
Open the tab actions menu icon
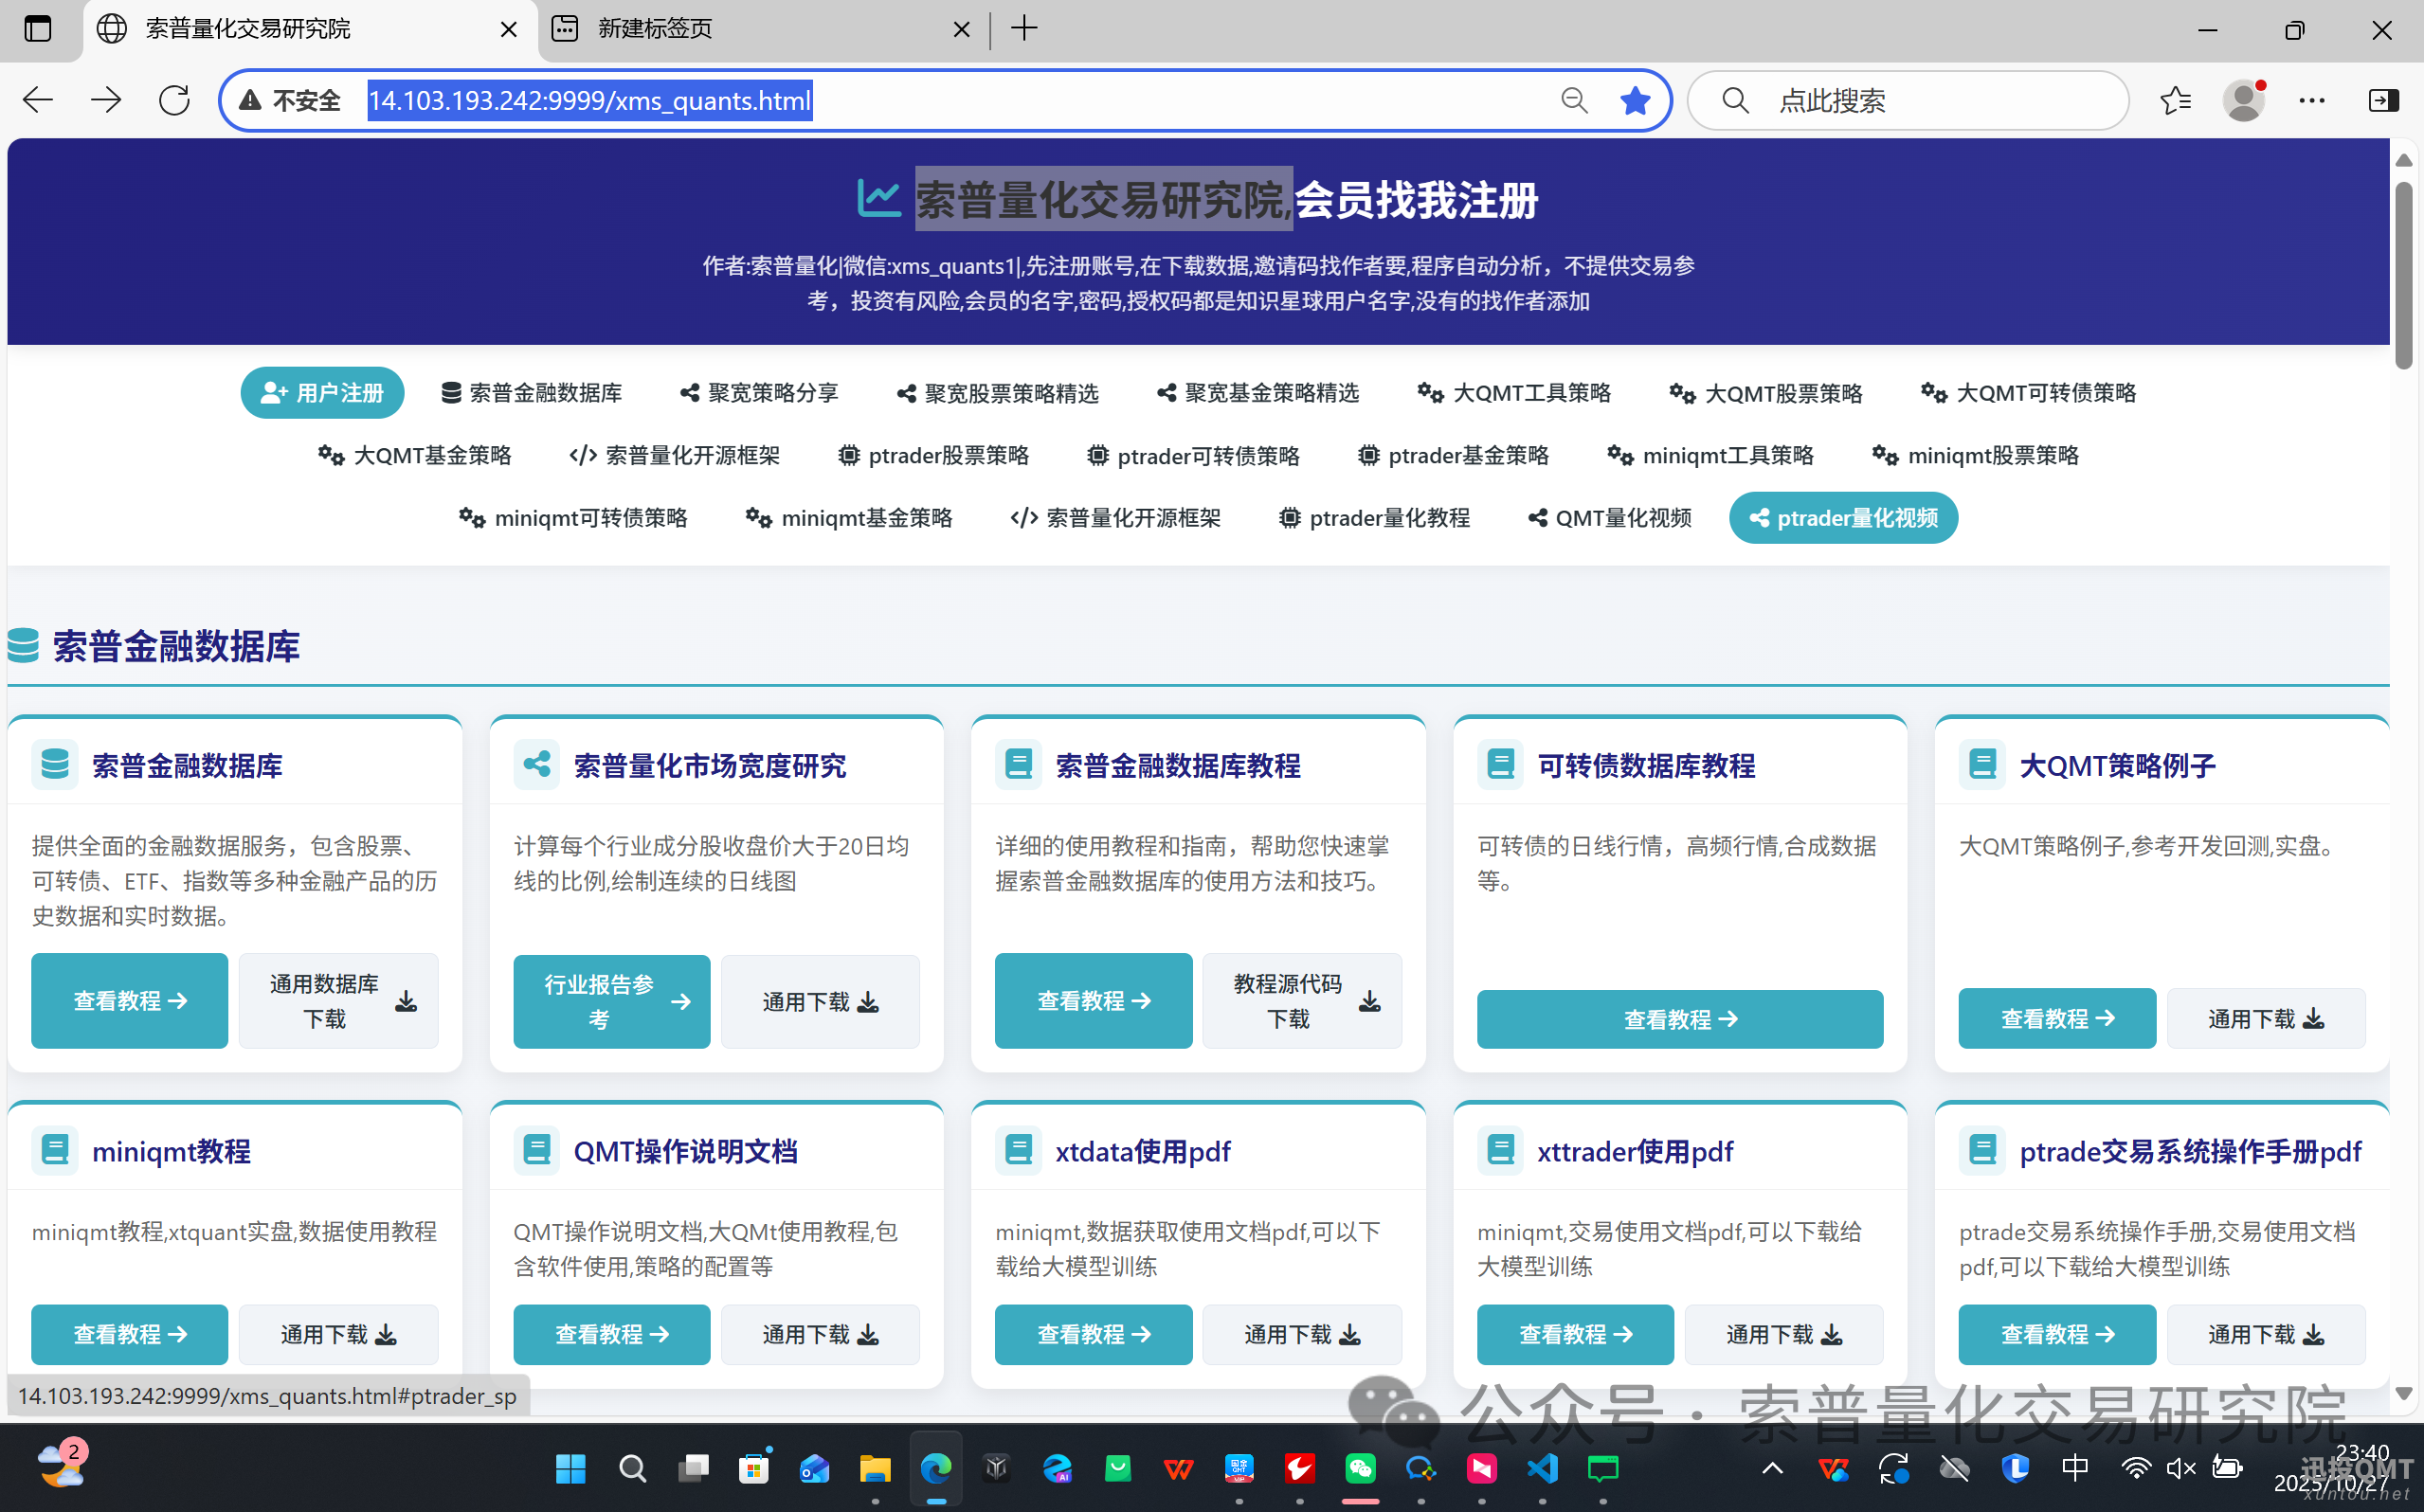click(37, 29)
